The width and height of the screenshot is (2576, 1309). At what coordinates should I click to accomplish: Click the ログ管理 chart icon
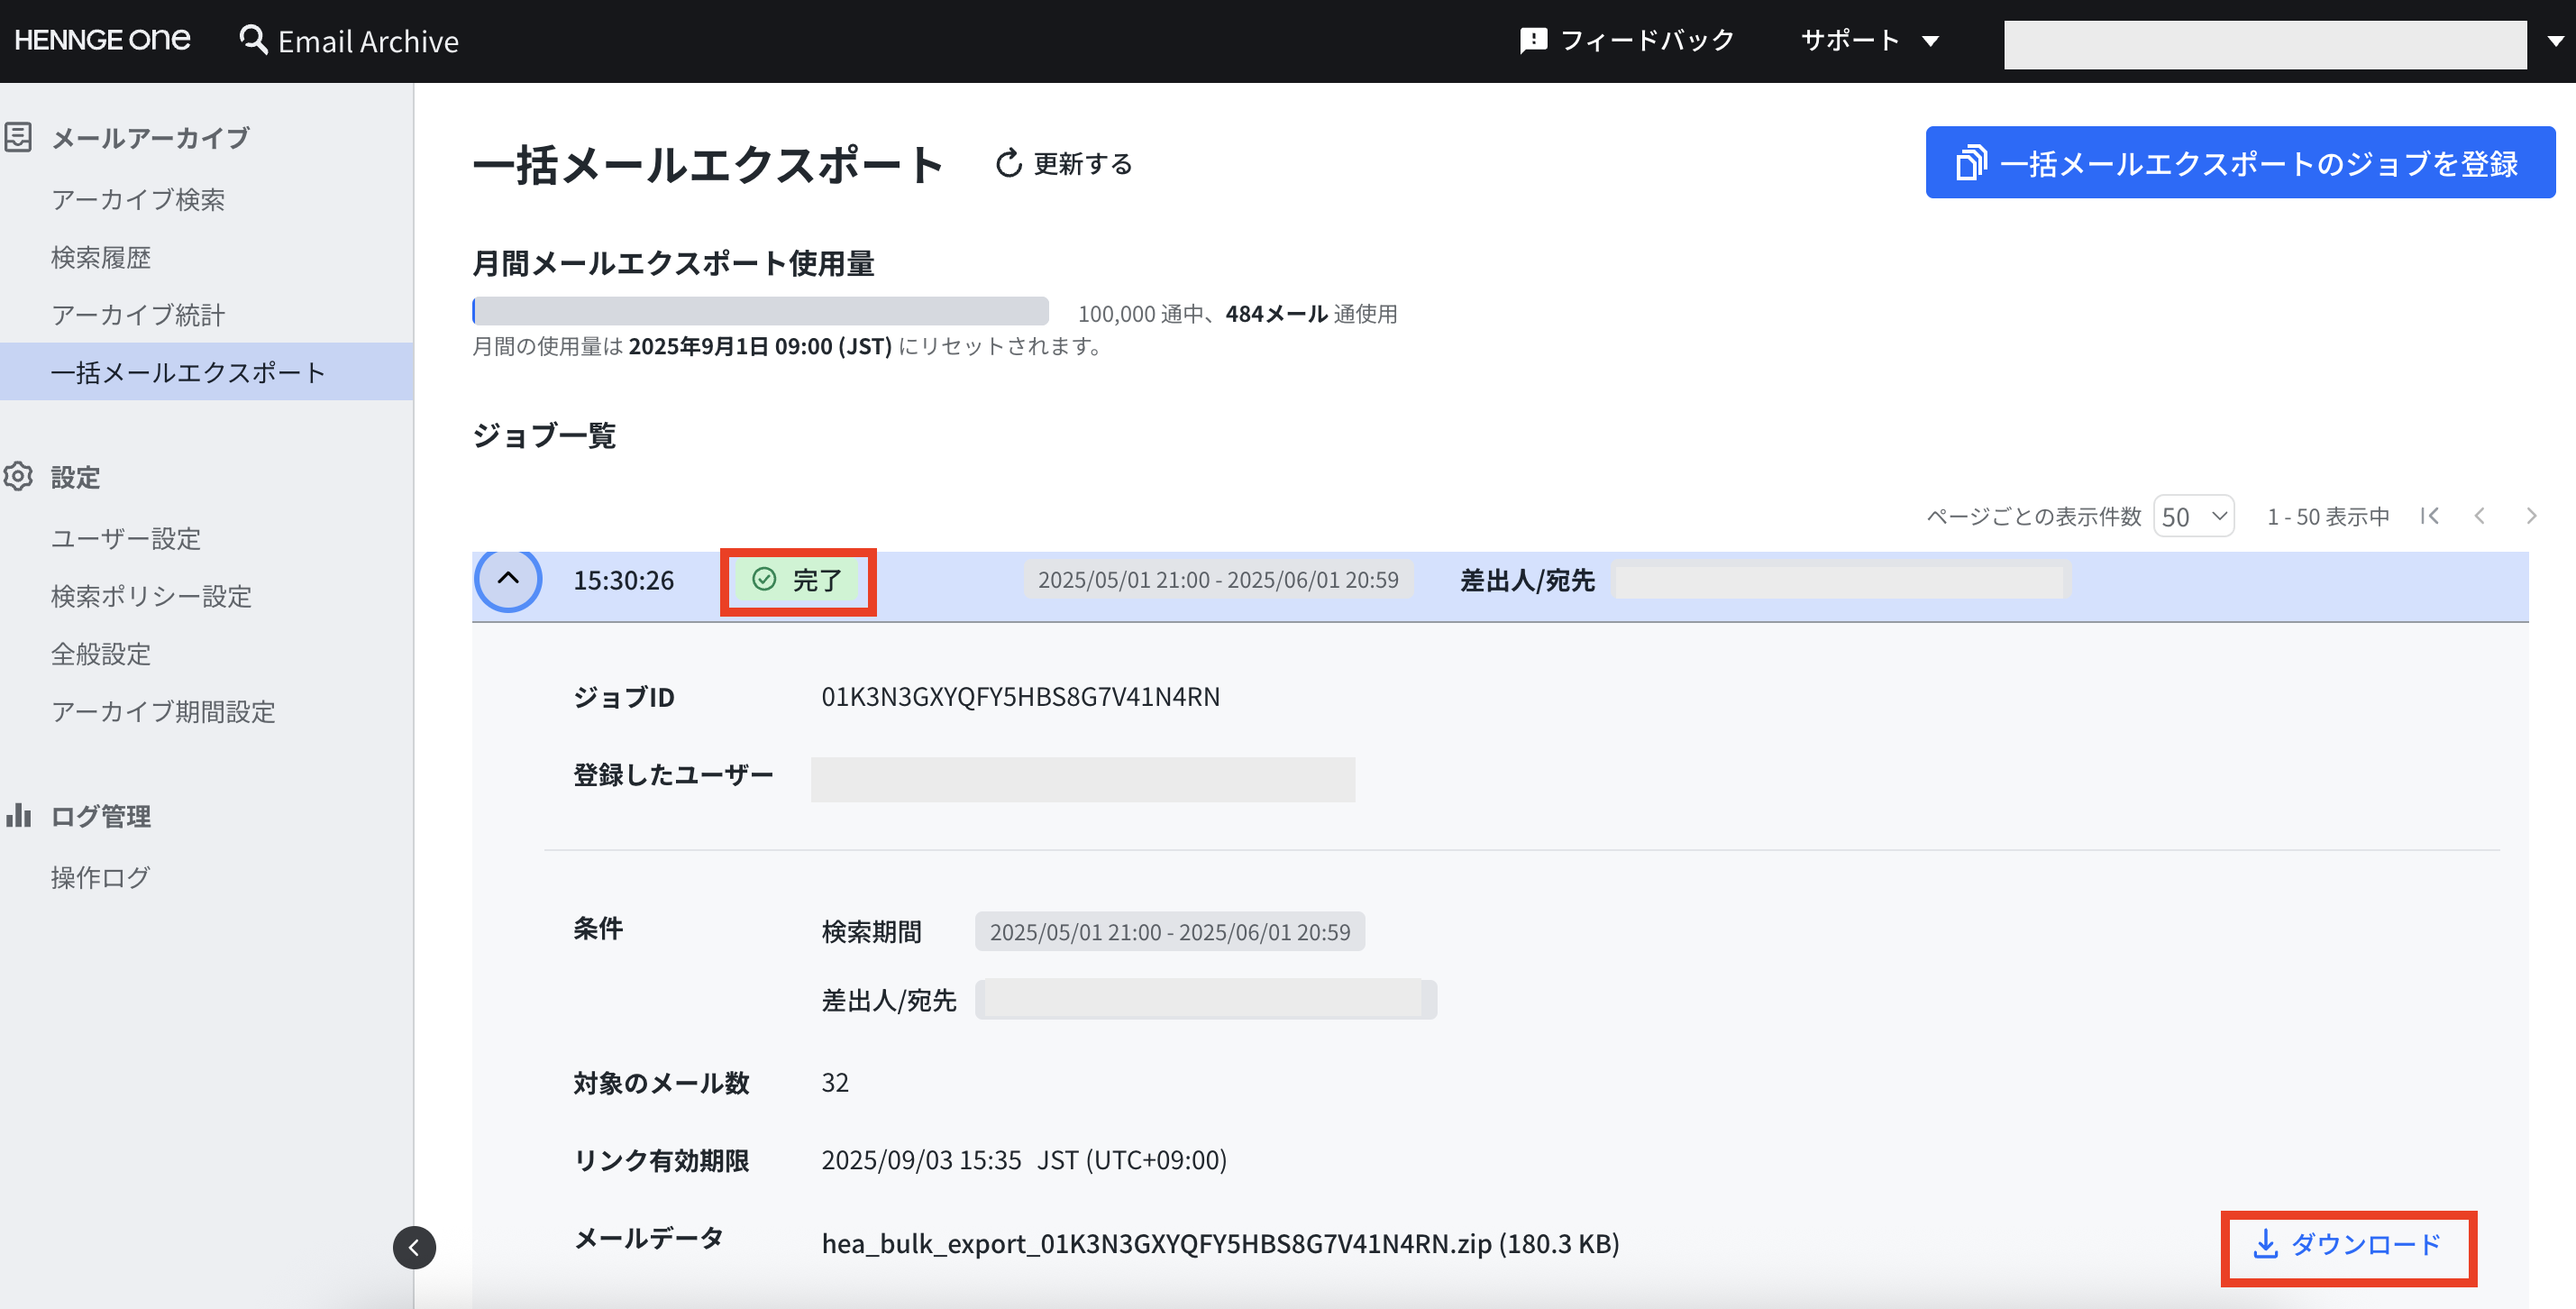pyautogui.click(x=18, y=815)
